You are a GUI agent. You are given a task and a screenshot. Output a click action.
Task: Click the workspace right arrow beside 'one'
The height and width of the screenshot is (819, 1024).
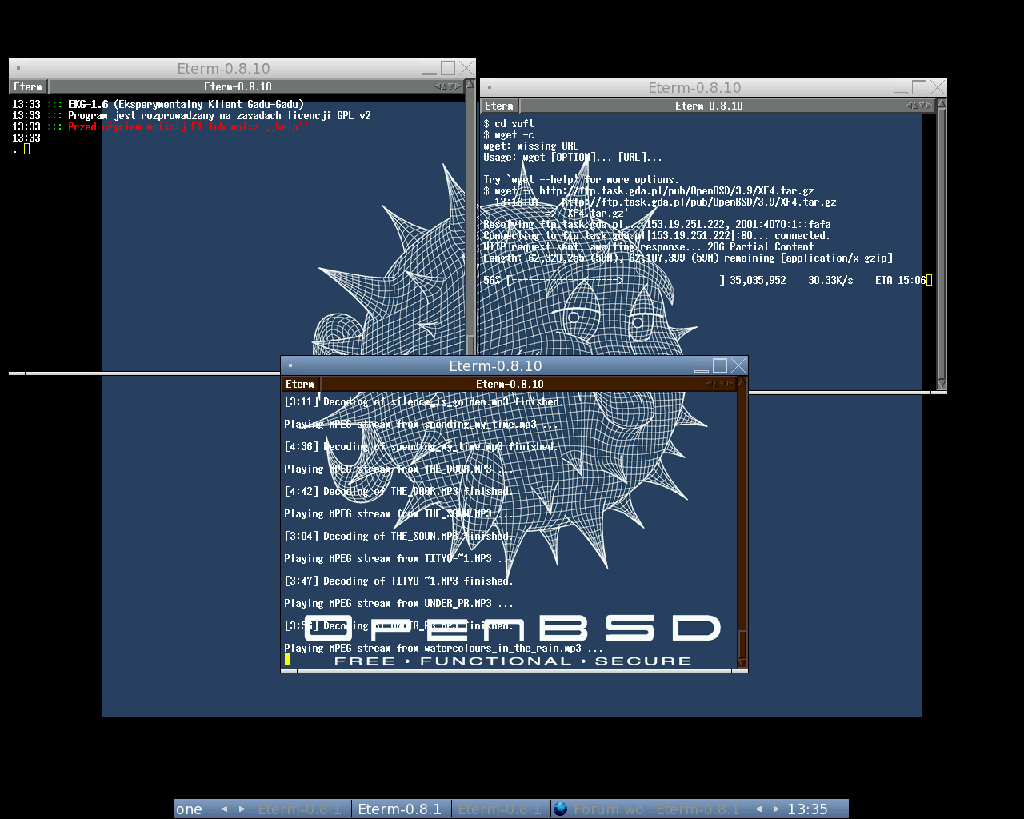click(x=240, y=808)
